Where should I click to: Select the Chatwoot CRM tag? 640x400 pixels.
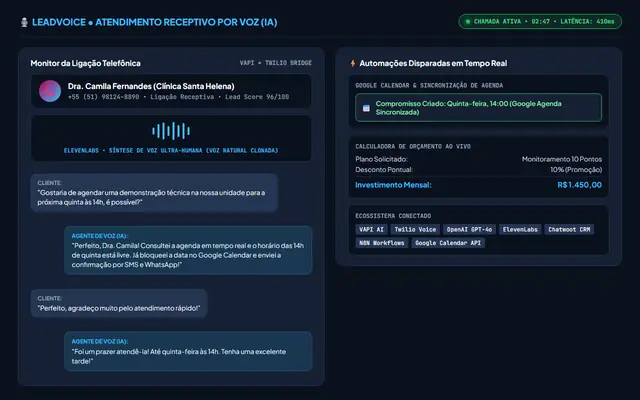click(x=569, y=229)
